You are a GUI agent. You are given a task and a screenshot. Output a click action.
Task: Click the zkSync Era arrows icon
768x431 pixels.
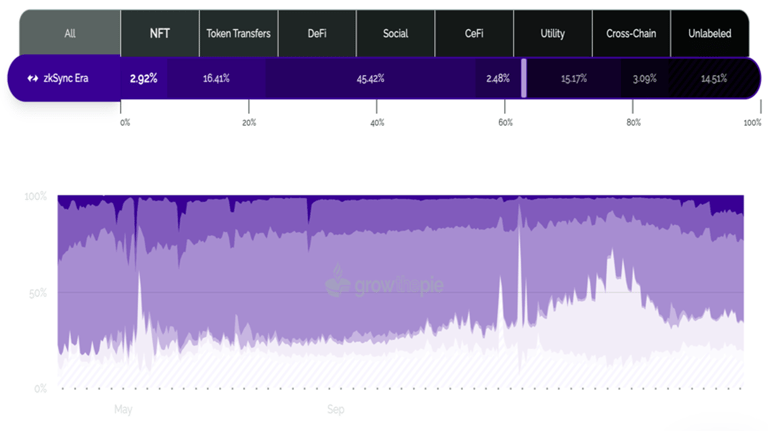pyautogui.click(x=33, y=78)
